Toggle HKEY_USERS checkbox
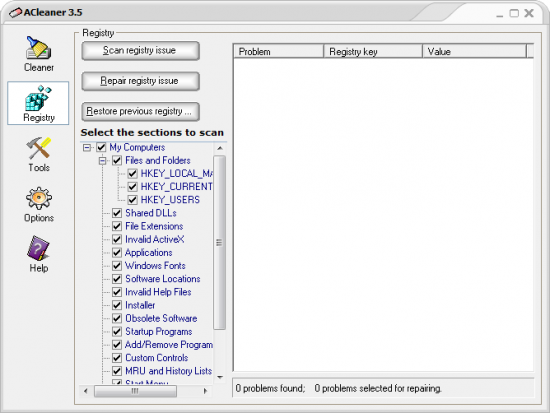 coord(132,200)
